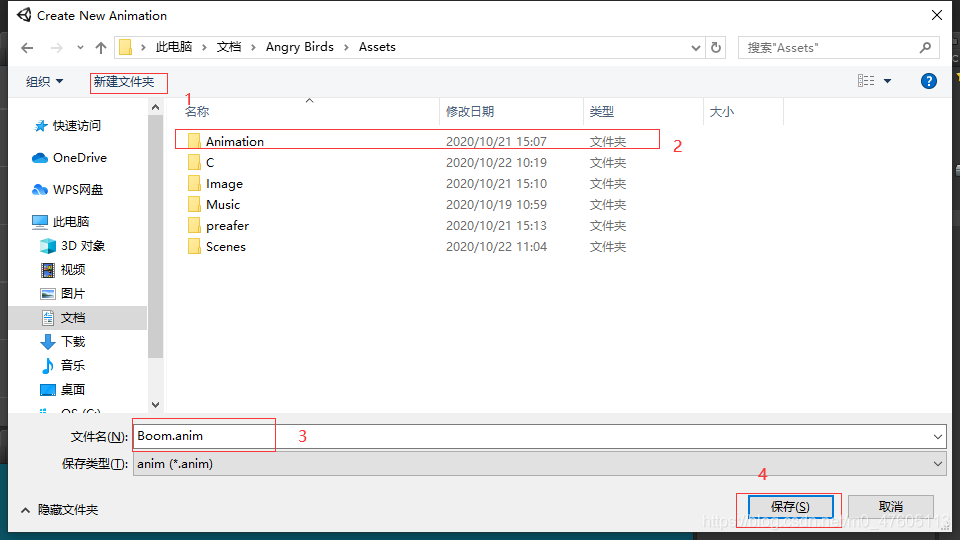Click the Back navigation arrow

27,48
